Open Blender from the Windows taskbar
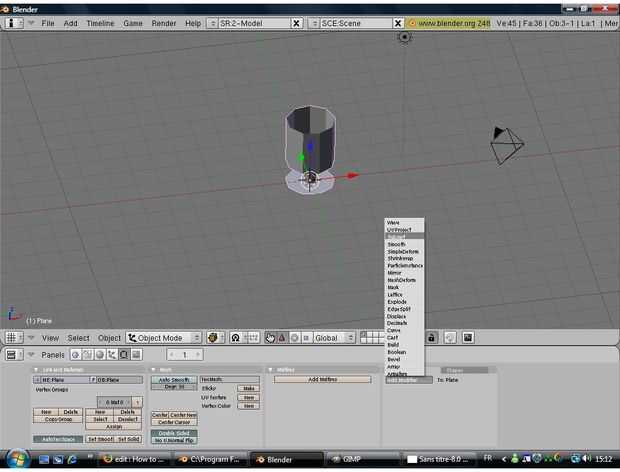Image resolution: width=620 pixels, height=472 pixels. pyautogui.click(x=273, y=460)
